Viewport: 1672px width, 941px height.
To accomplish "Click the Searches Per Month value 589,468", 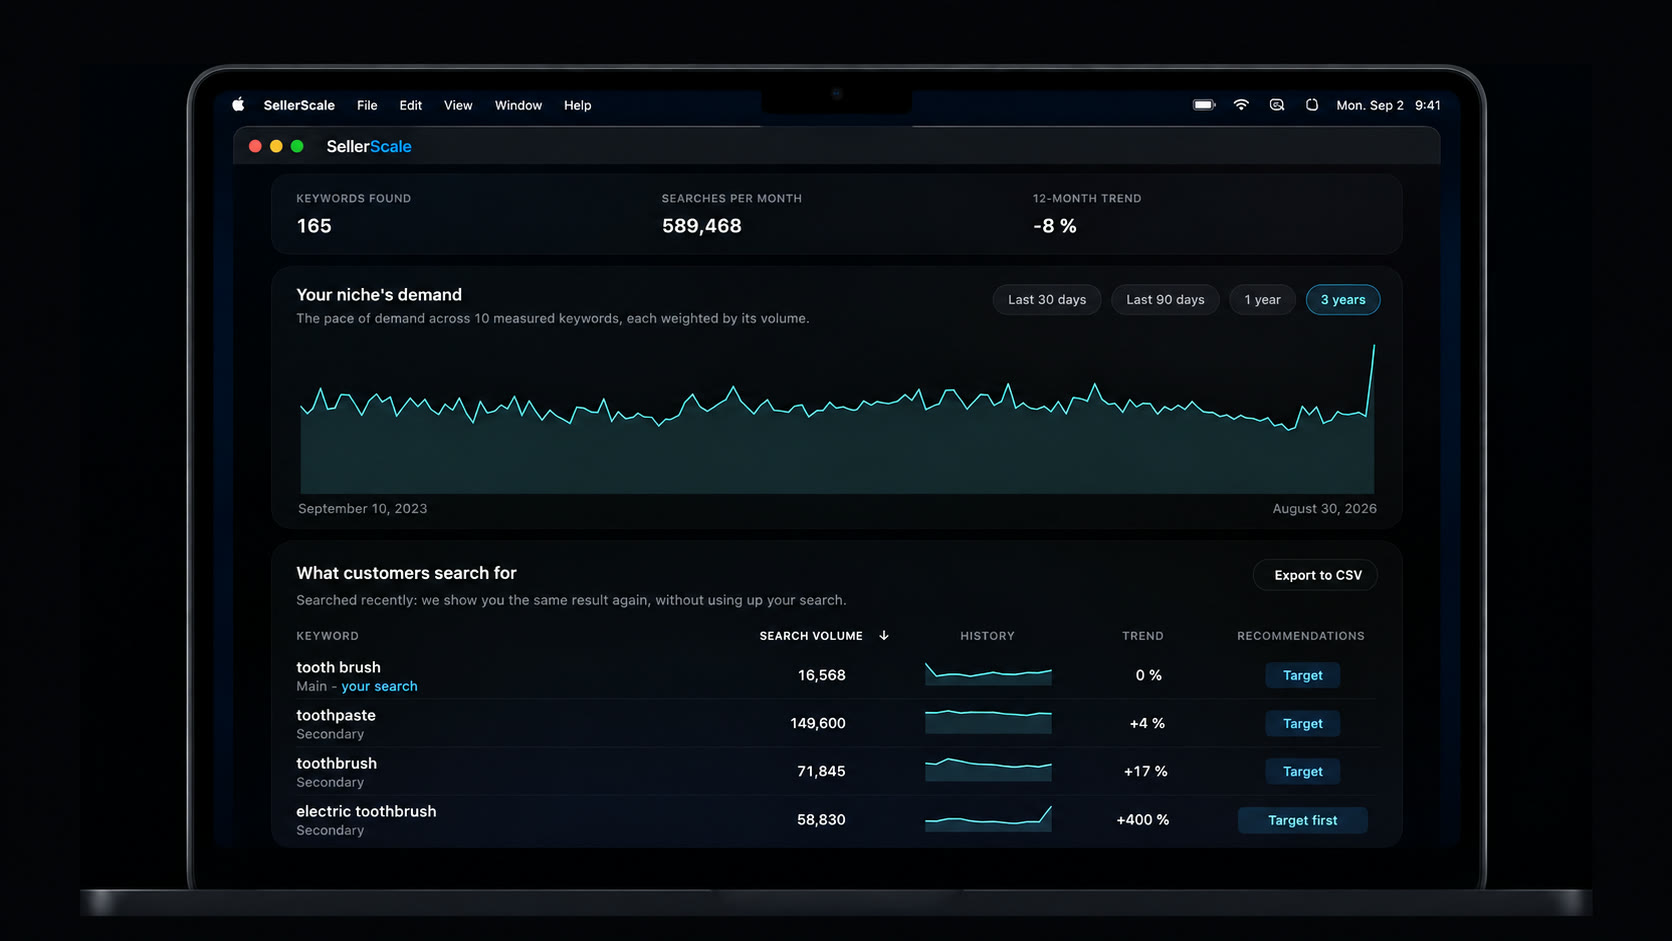I will (x=702, y=226).
